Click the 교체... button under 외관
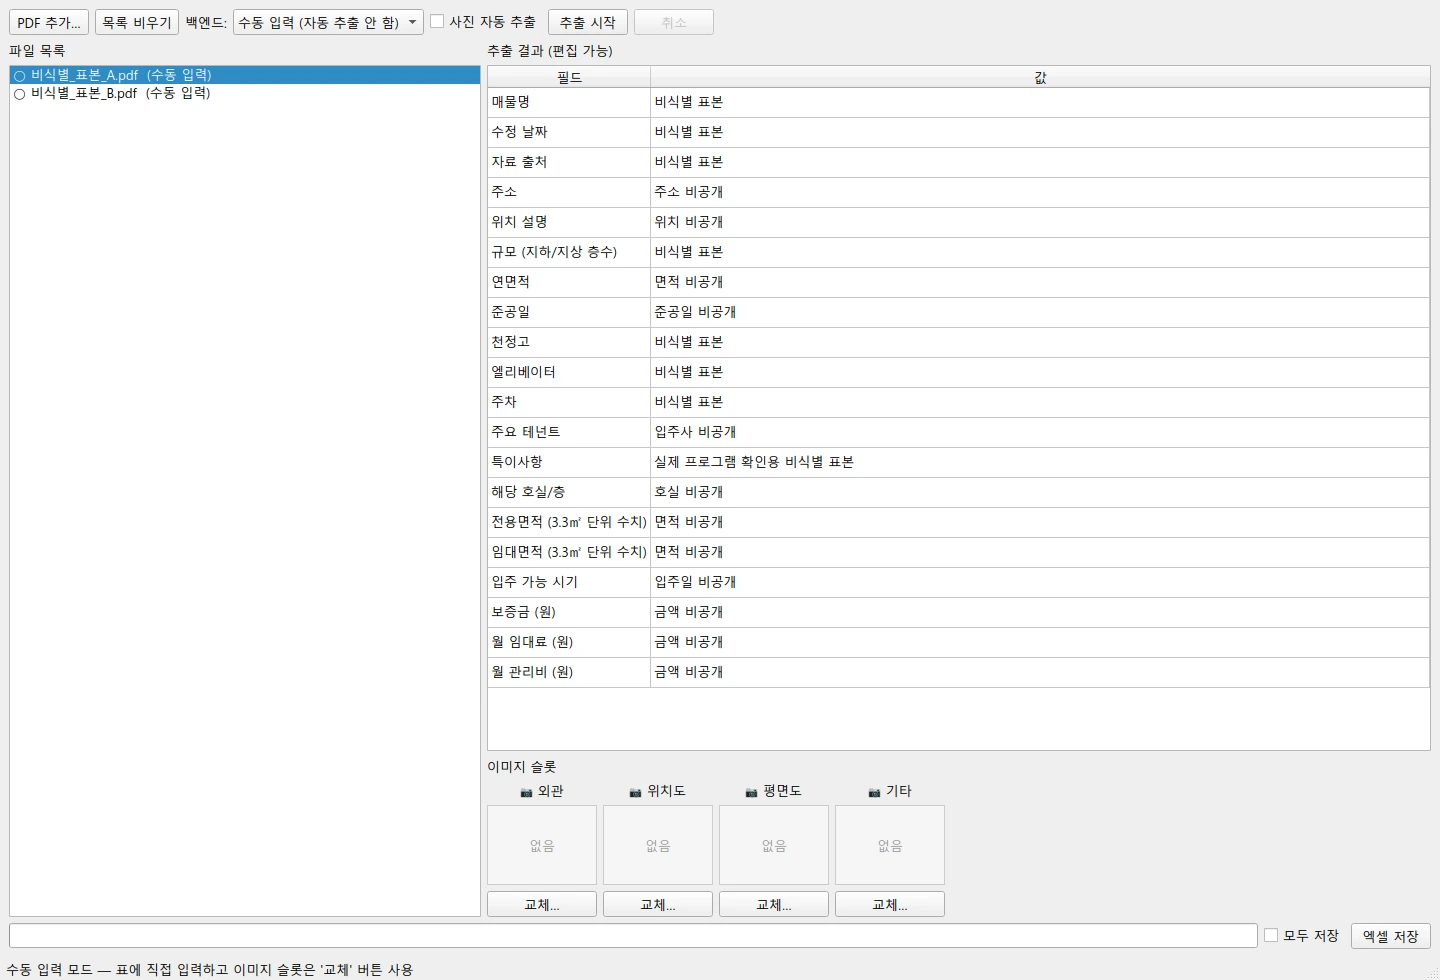1440x980 pixels. (542, 904)
